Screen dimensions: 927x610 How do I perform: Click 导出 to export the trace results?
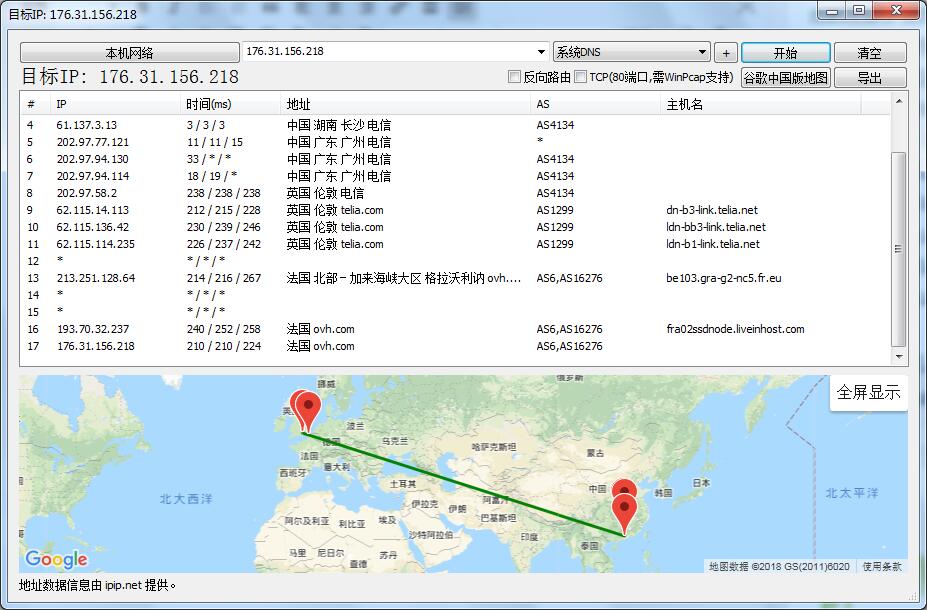(869, 76)
